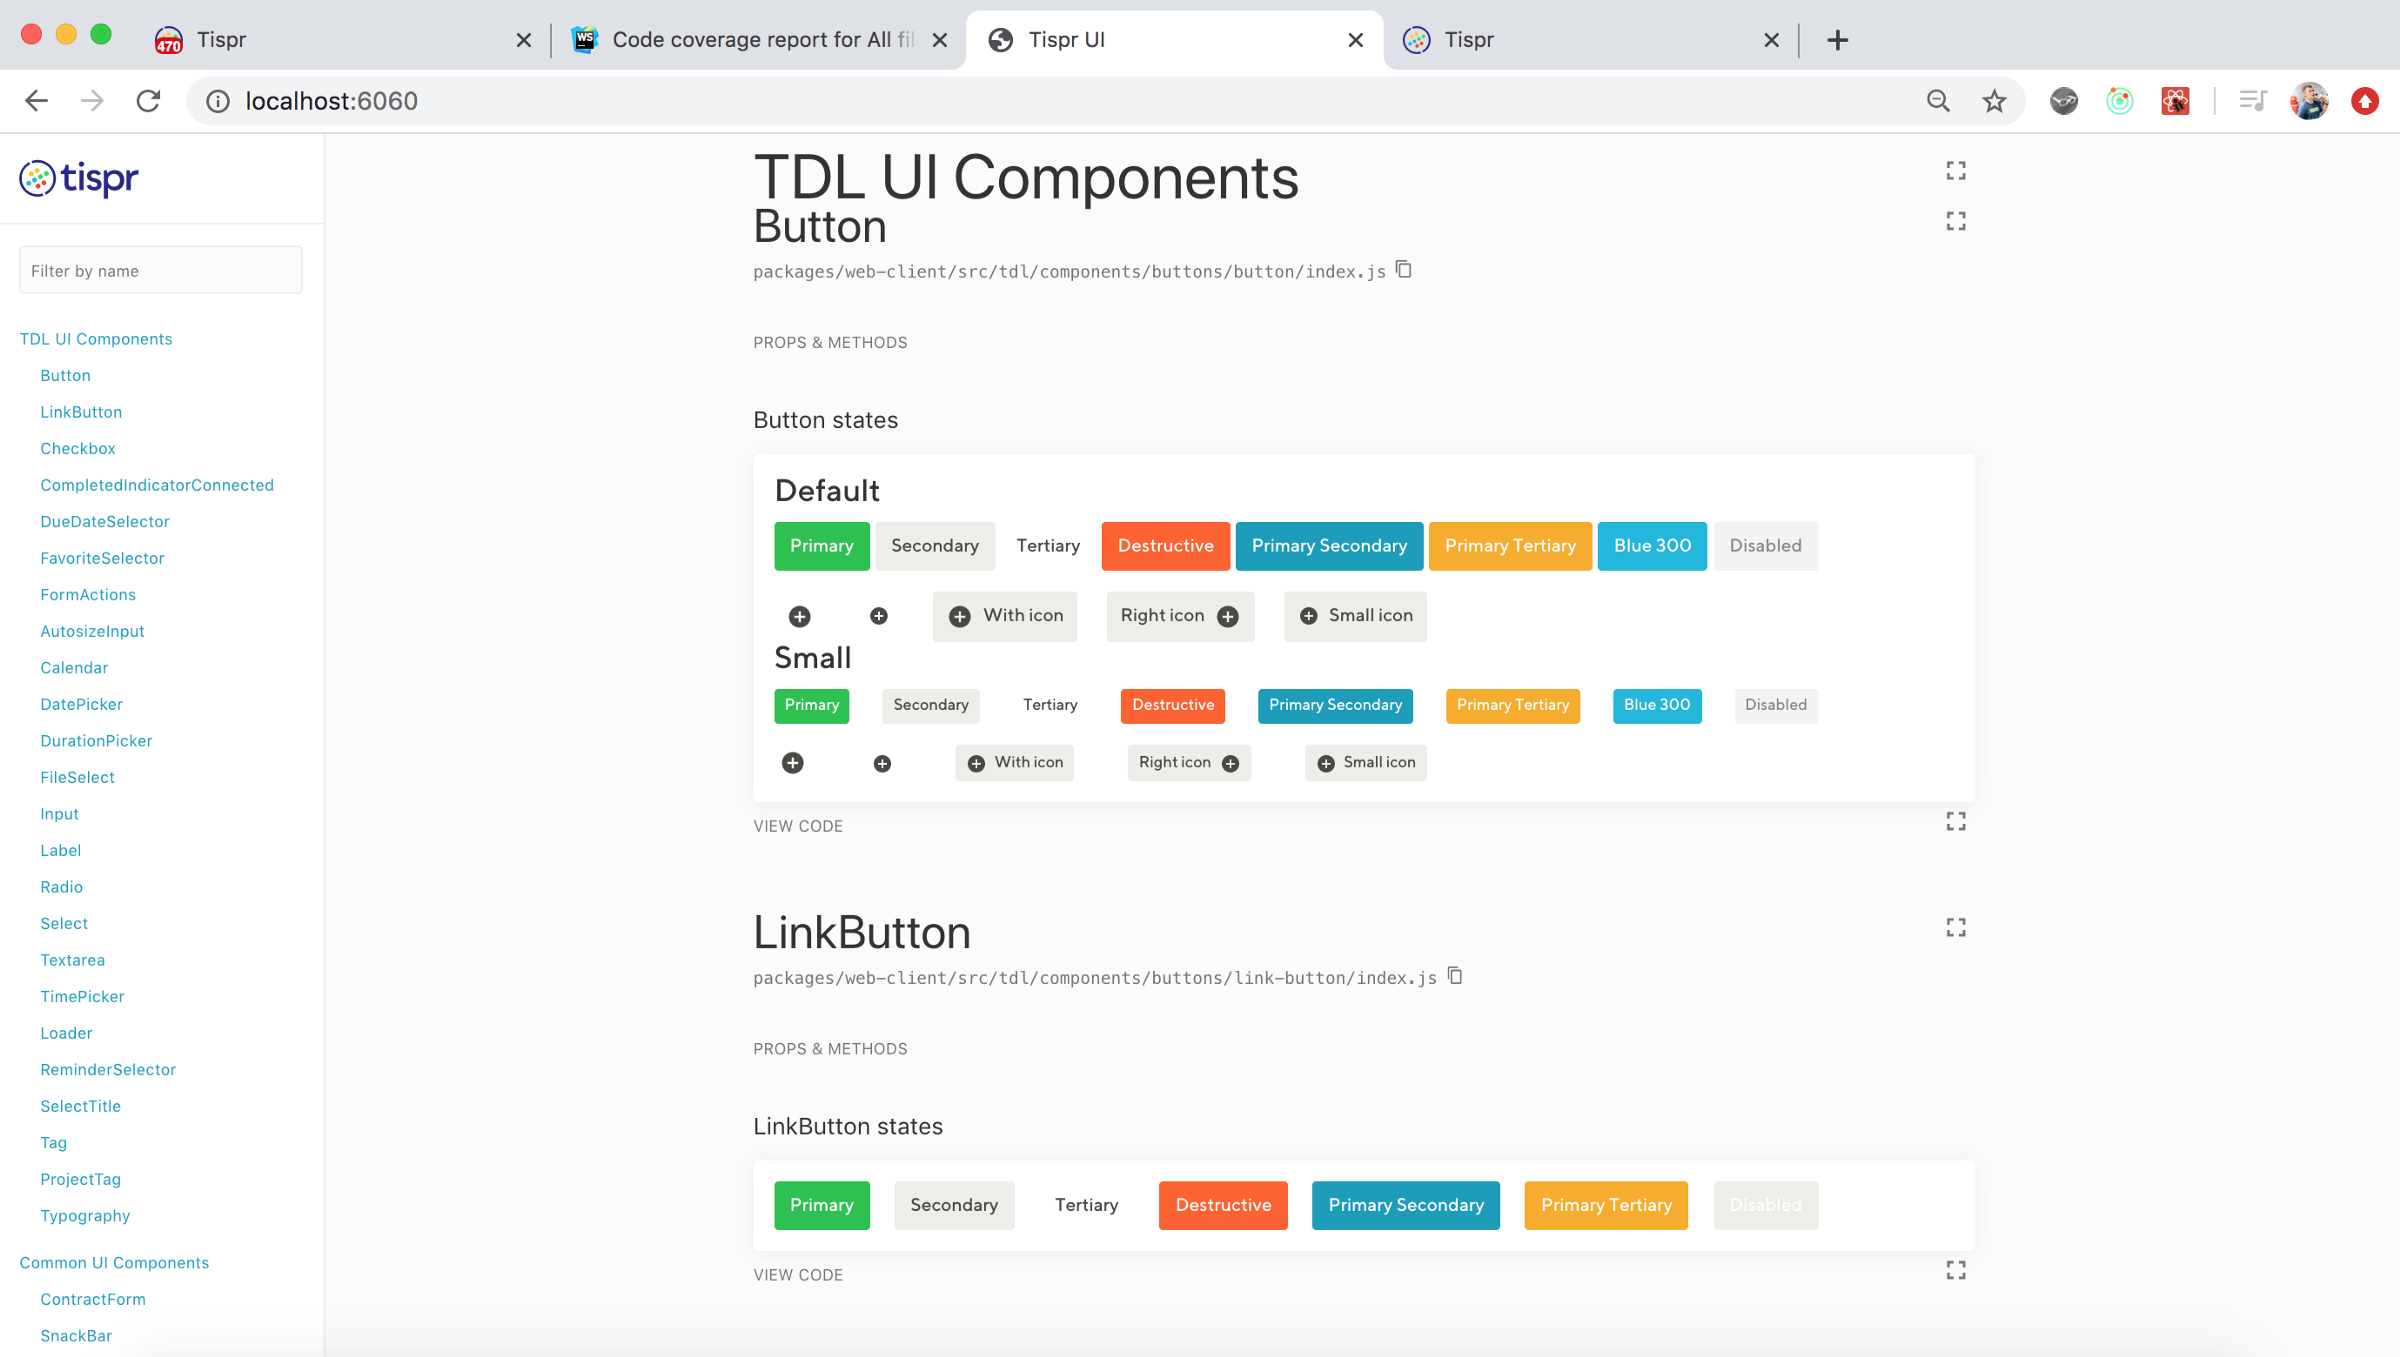Image resolution: width=2400 pixels, height=1357 pixels.
Task: Expand LinkButton PROPS & METHODS
Action: [x=830, y=1048]
